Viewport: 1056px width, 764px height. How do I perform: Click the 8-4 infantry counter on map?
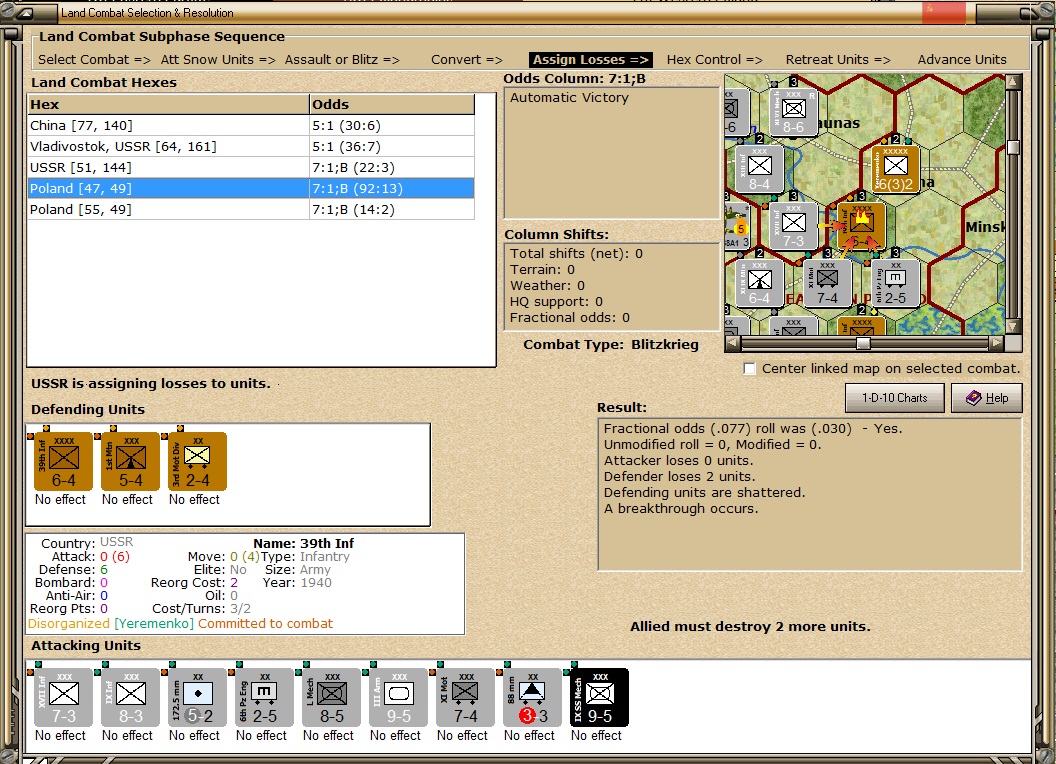coord(759,169)
